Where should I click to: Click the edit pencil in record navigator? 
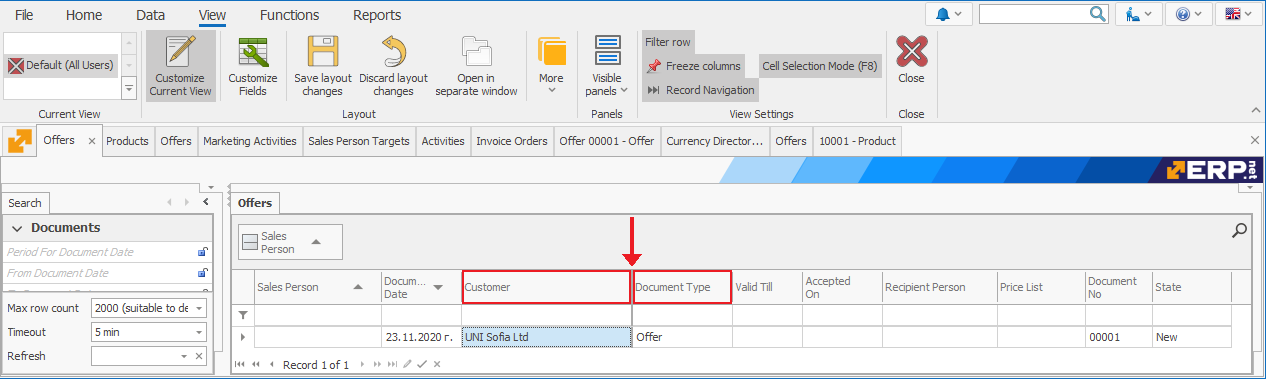[x=408, y=365]
